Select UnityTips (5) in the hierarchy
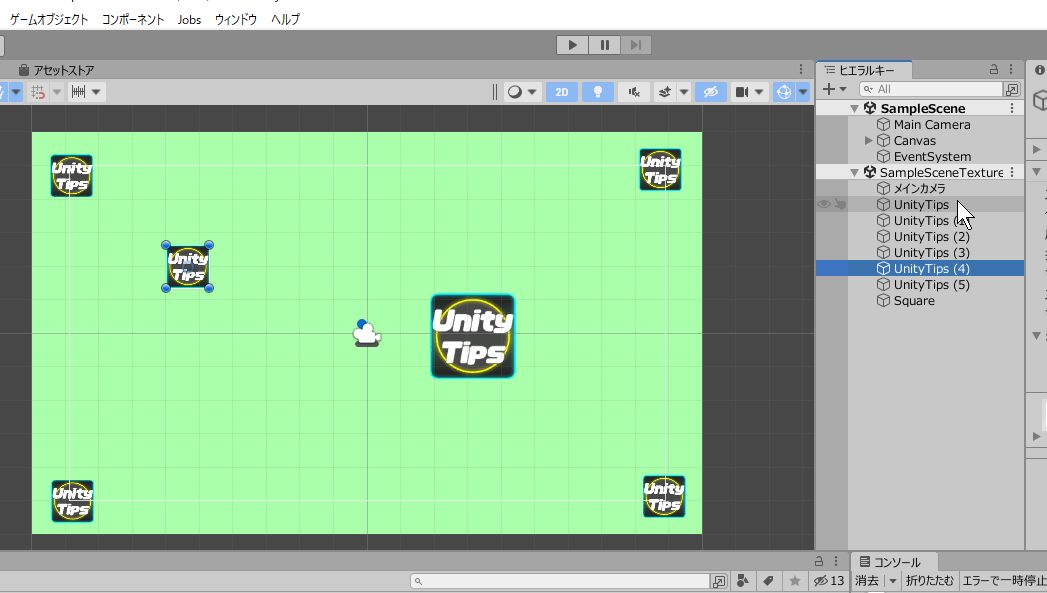This screenshot has height=593, width=1047. click(x=931, y=285)
